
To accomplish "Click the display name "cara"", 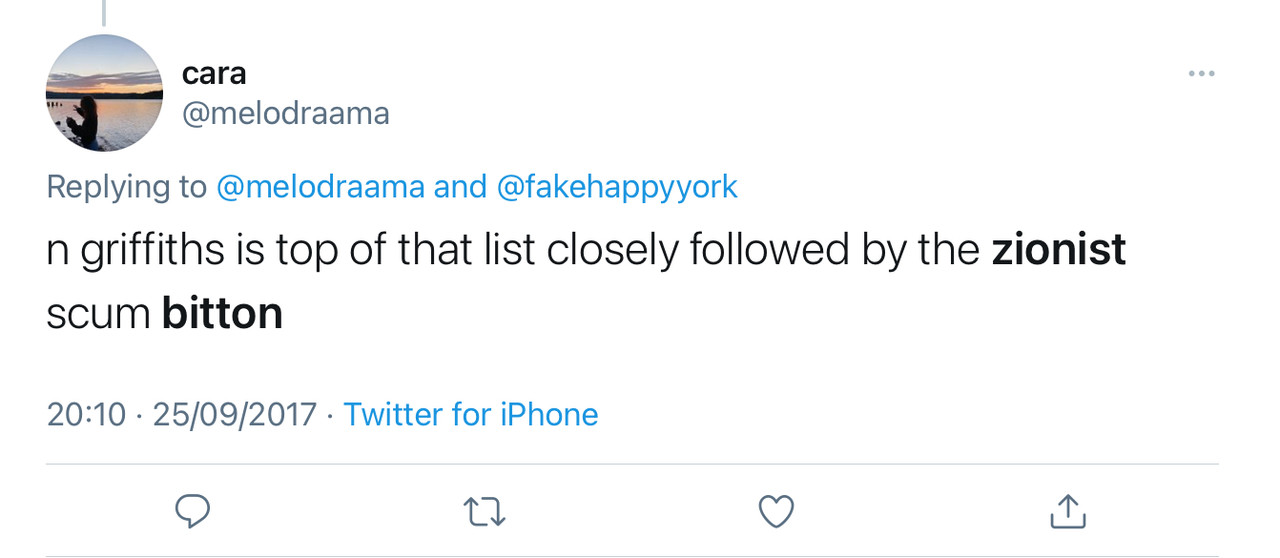I will 214,73.
